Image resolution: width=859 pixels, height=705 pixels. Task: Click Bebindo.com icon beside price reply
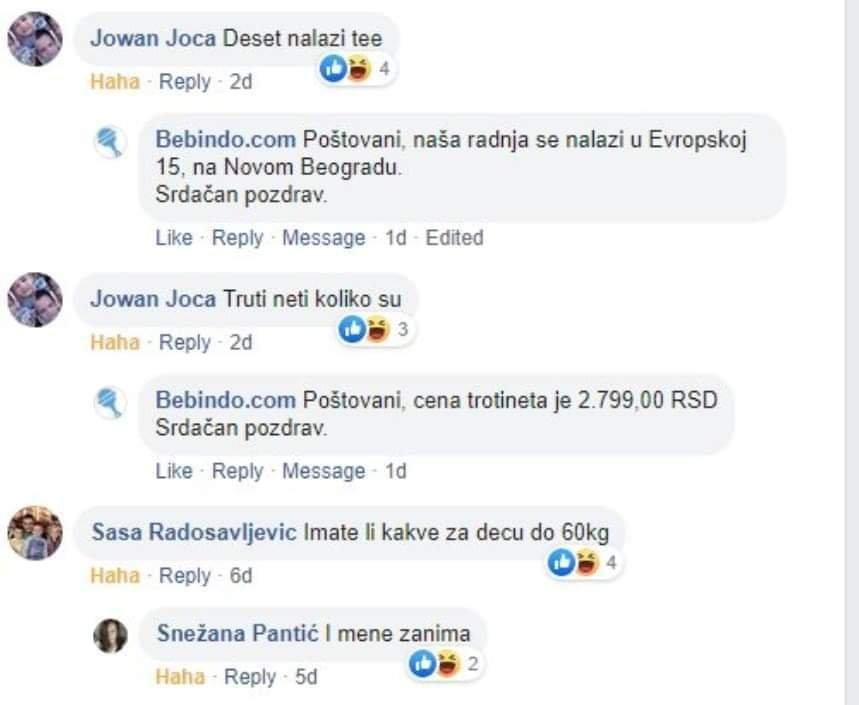click(111, 403)
